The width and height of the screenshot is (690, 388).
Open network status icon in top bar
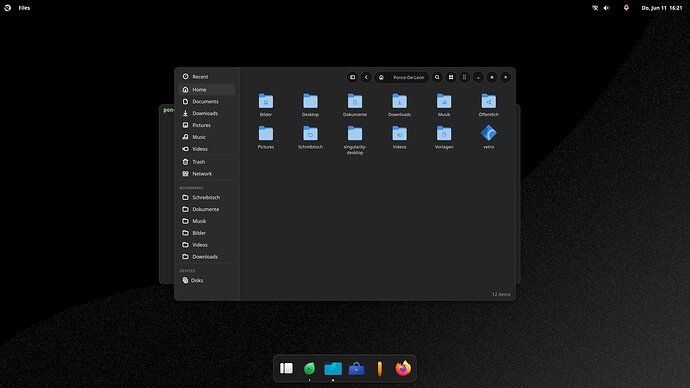[595, 8]
